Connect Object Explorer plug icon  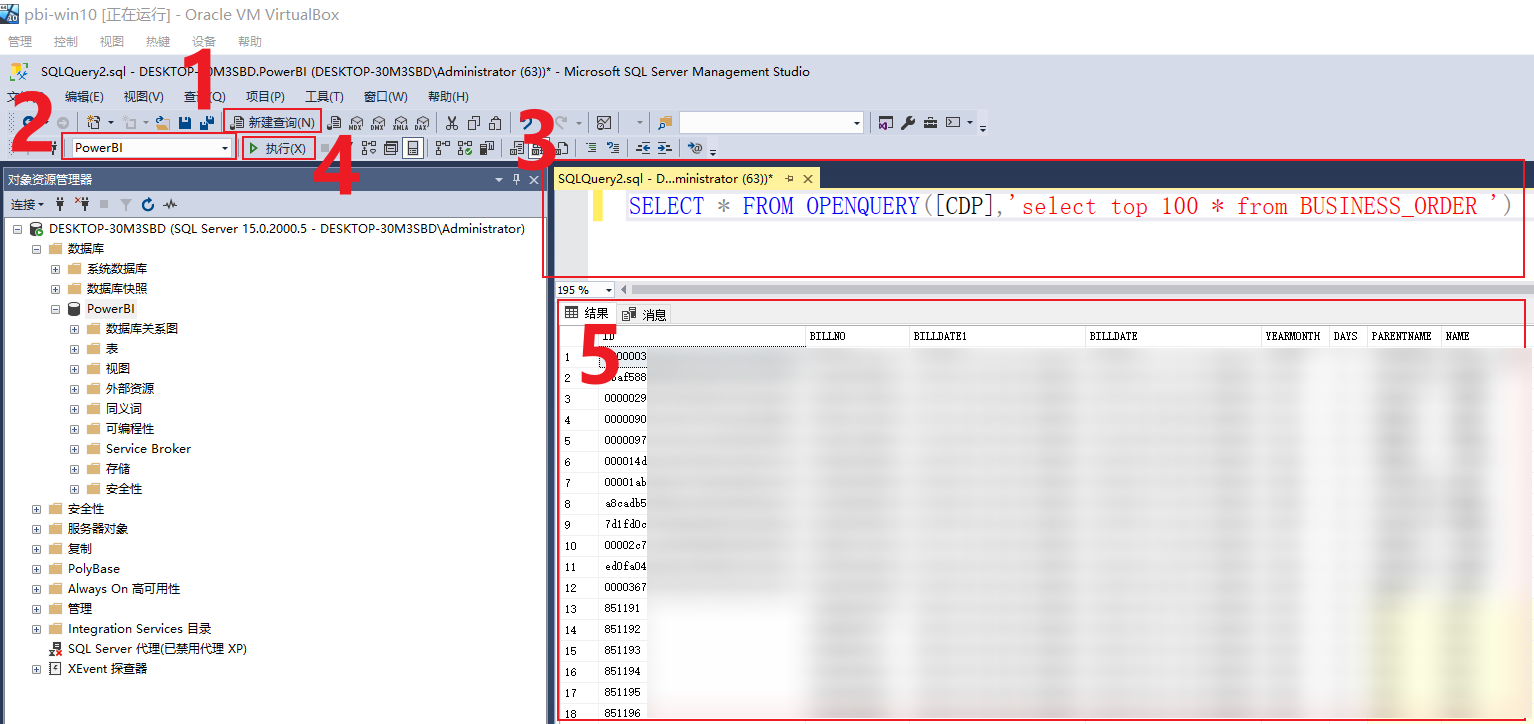[x=60, y=204]
